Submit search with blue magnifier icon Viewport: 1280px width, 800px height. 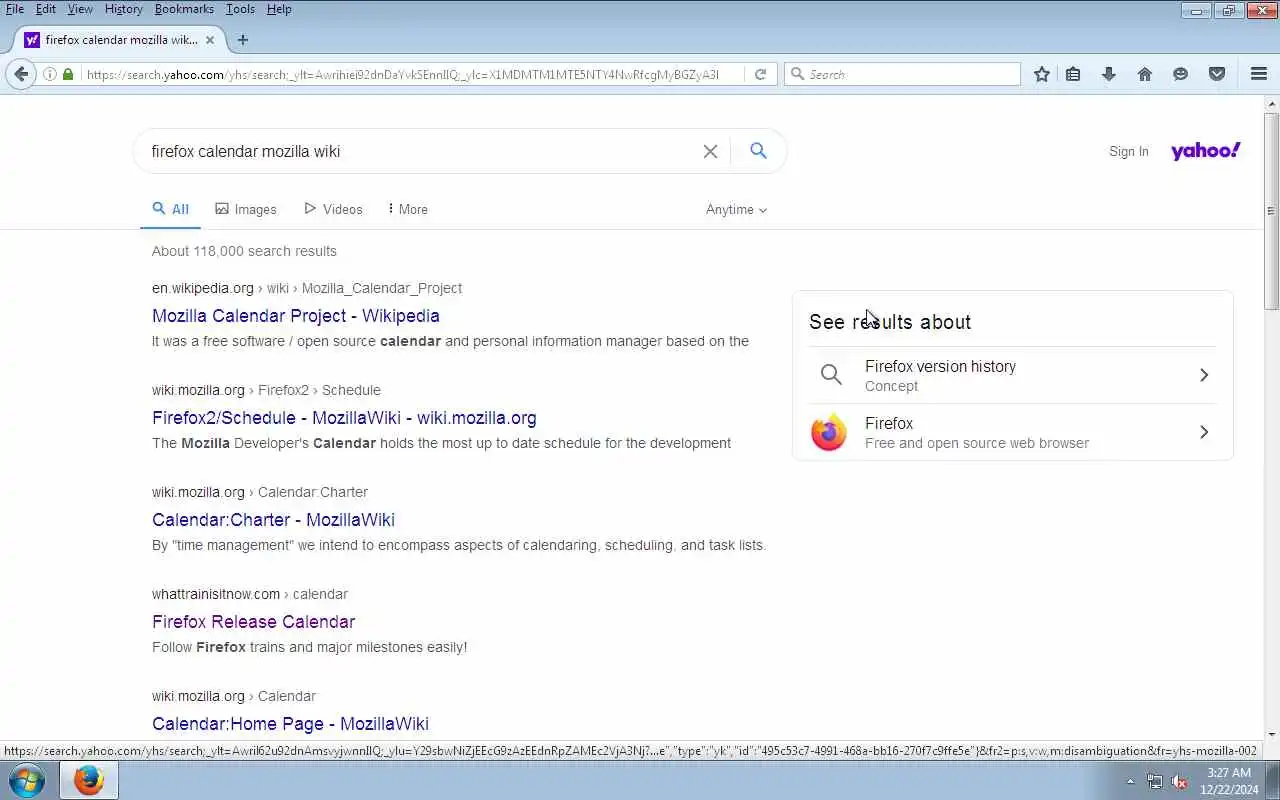point(758,151)
